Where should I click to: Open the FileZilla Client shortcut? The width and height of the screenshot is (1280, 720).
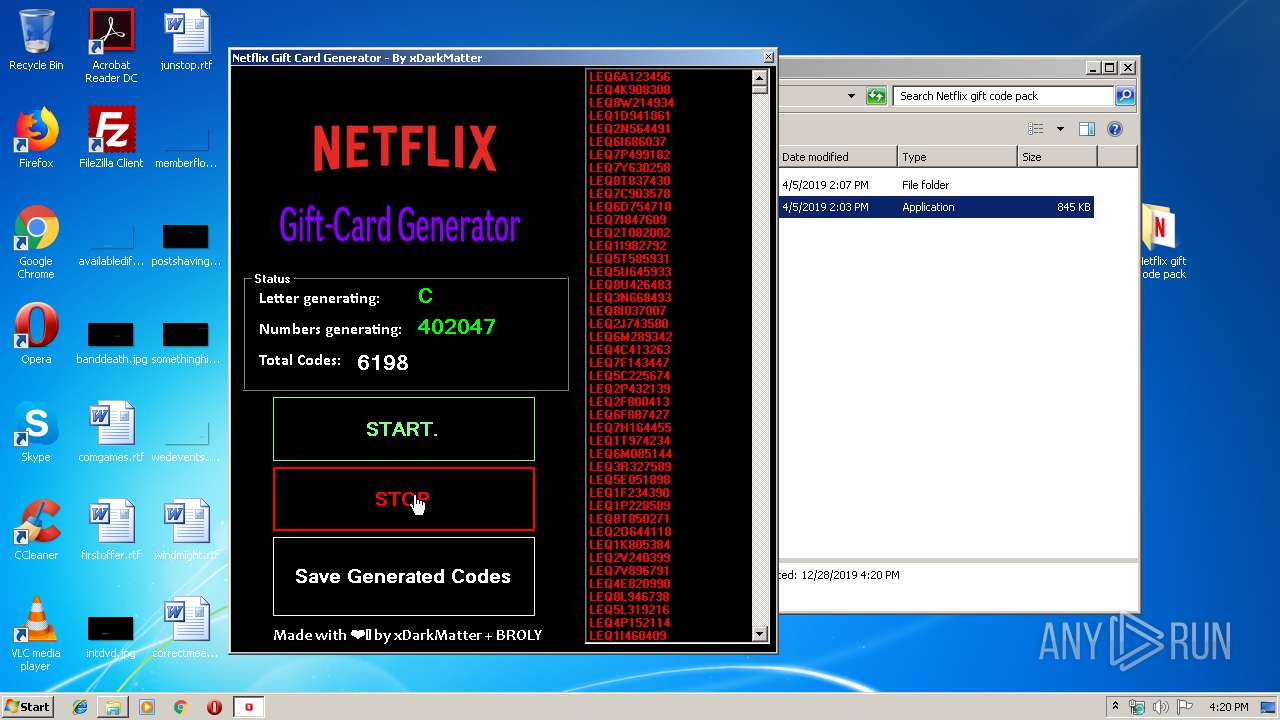coord(111,137)
